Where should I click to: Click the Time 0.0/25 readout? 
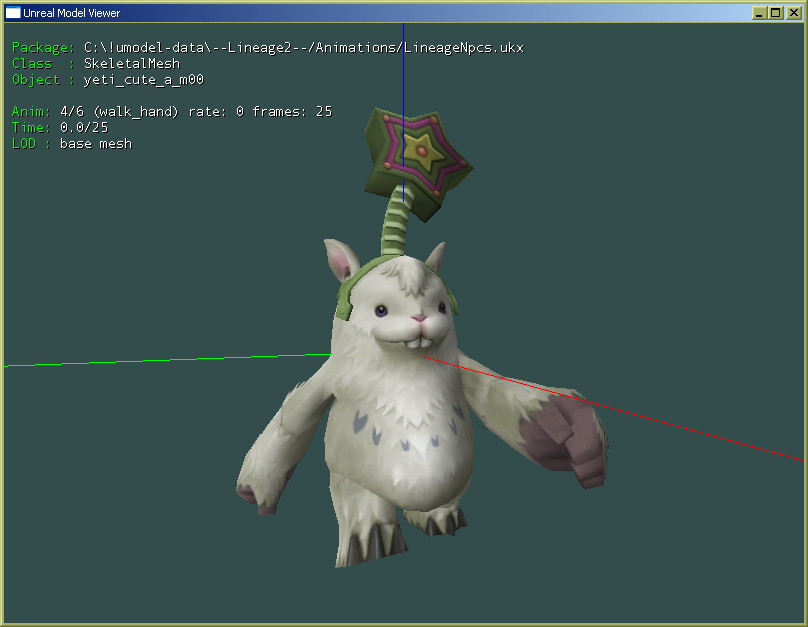[x=60, y=127]
